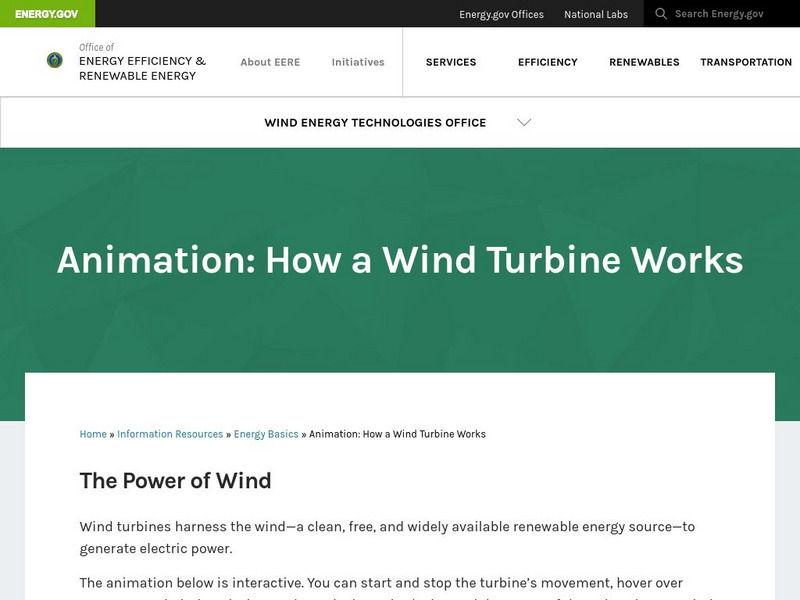Click the search magnifying glass icon
The height and width of the screenshot is (600, 800).
(661, 14)
